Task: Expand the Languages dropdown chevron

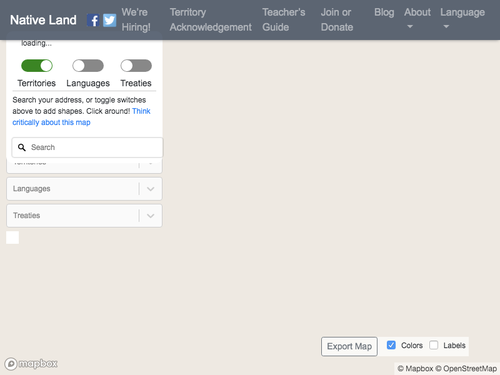Action: click(x=150, y=189)
